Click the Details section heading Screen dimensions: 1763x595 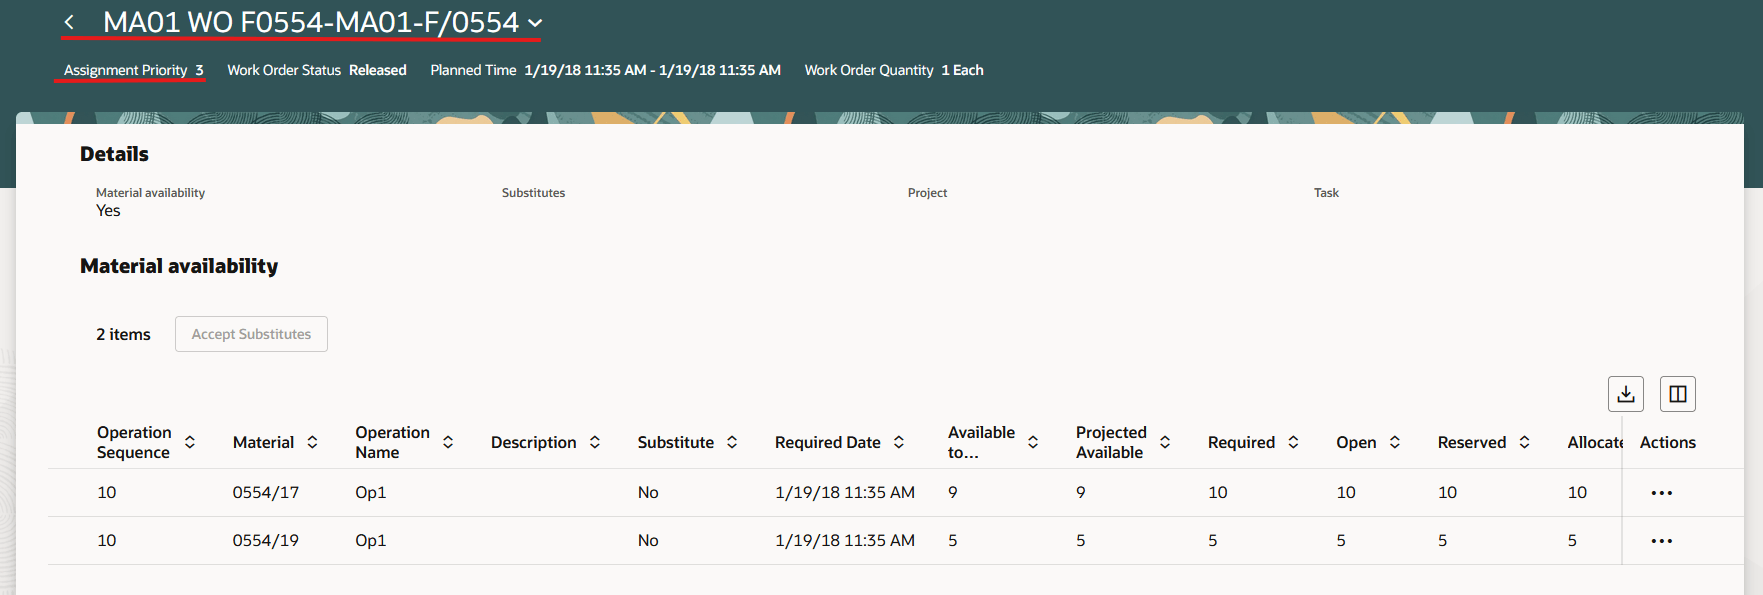tap(114, 154)
